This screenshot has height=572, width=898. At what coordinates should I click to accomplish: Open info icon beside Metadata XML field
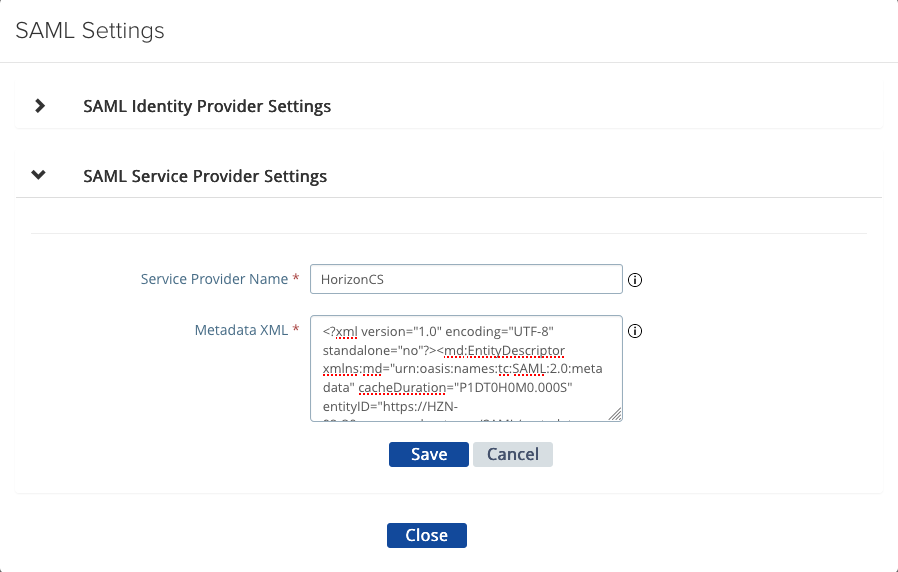tap(634, 331)
